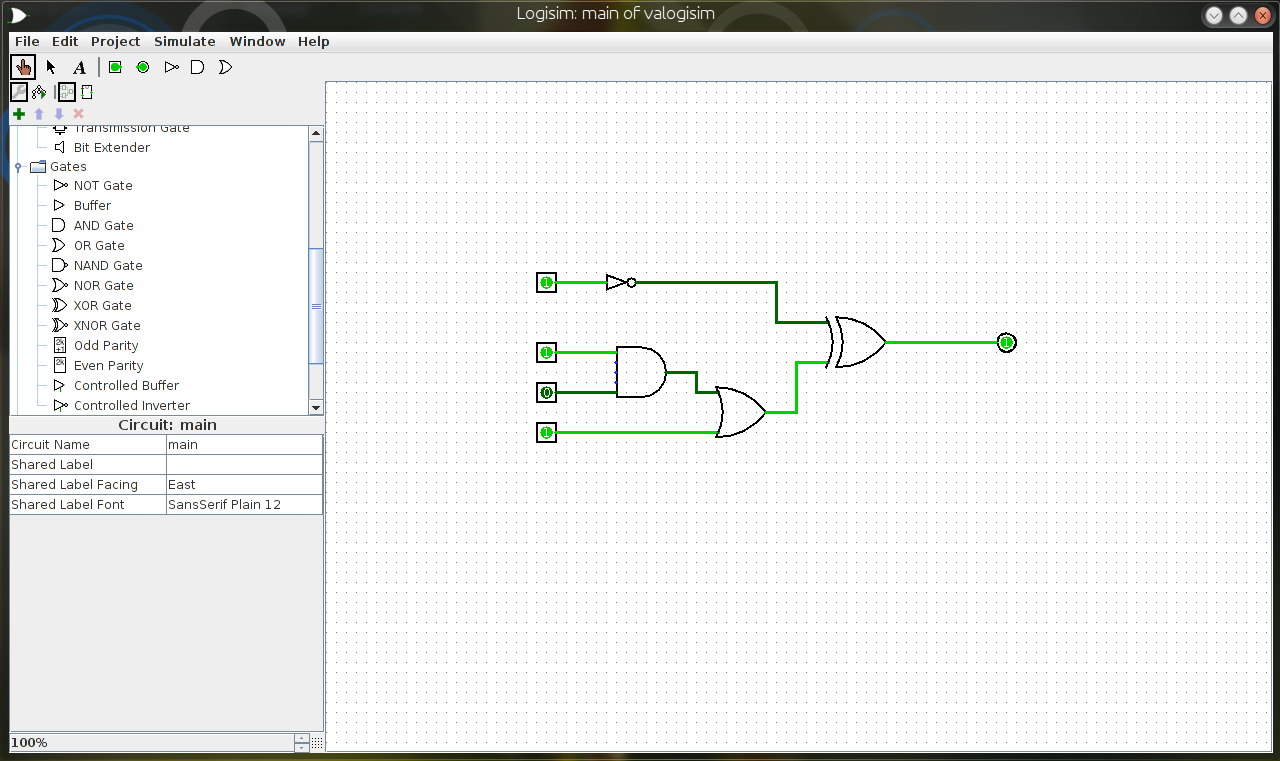The height and width of the screenshot is (761, 1280).
Task: Toggle the grid display icon beside zoom
Action: tap(317, 743)
